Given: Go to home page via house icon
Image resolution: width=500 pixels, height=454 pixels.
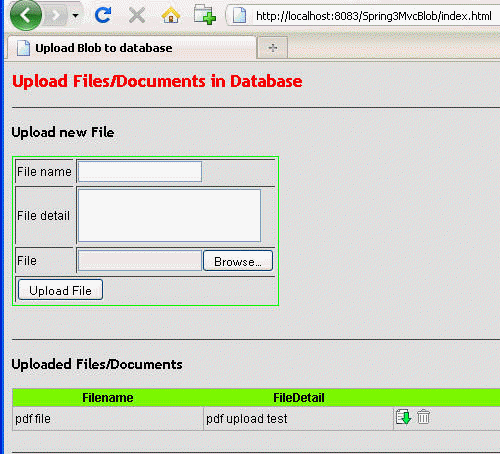Looking at the screenshot, I should pyautogui.click(x=171, y=15).
